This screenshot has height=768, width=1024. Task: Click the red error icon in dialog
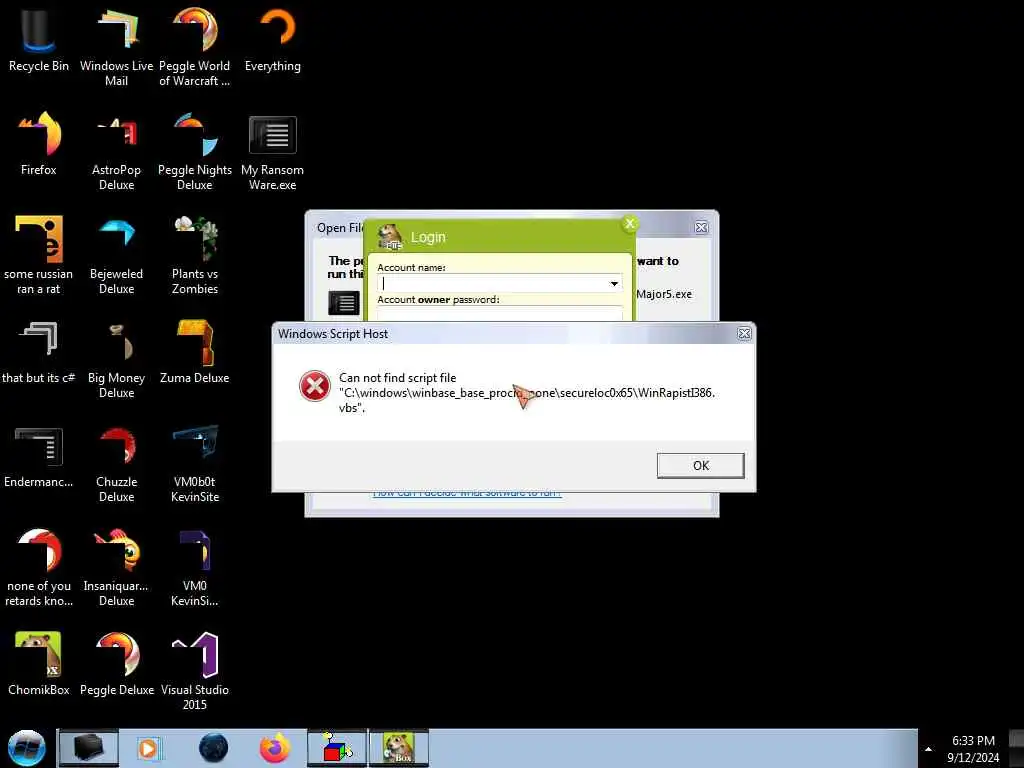315,386
